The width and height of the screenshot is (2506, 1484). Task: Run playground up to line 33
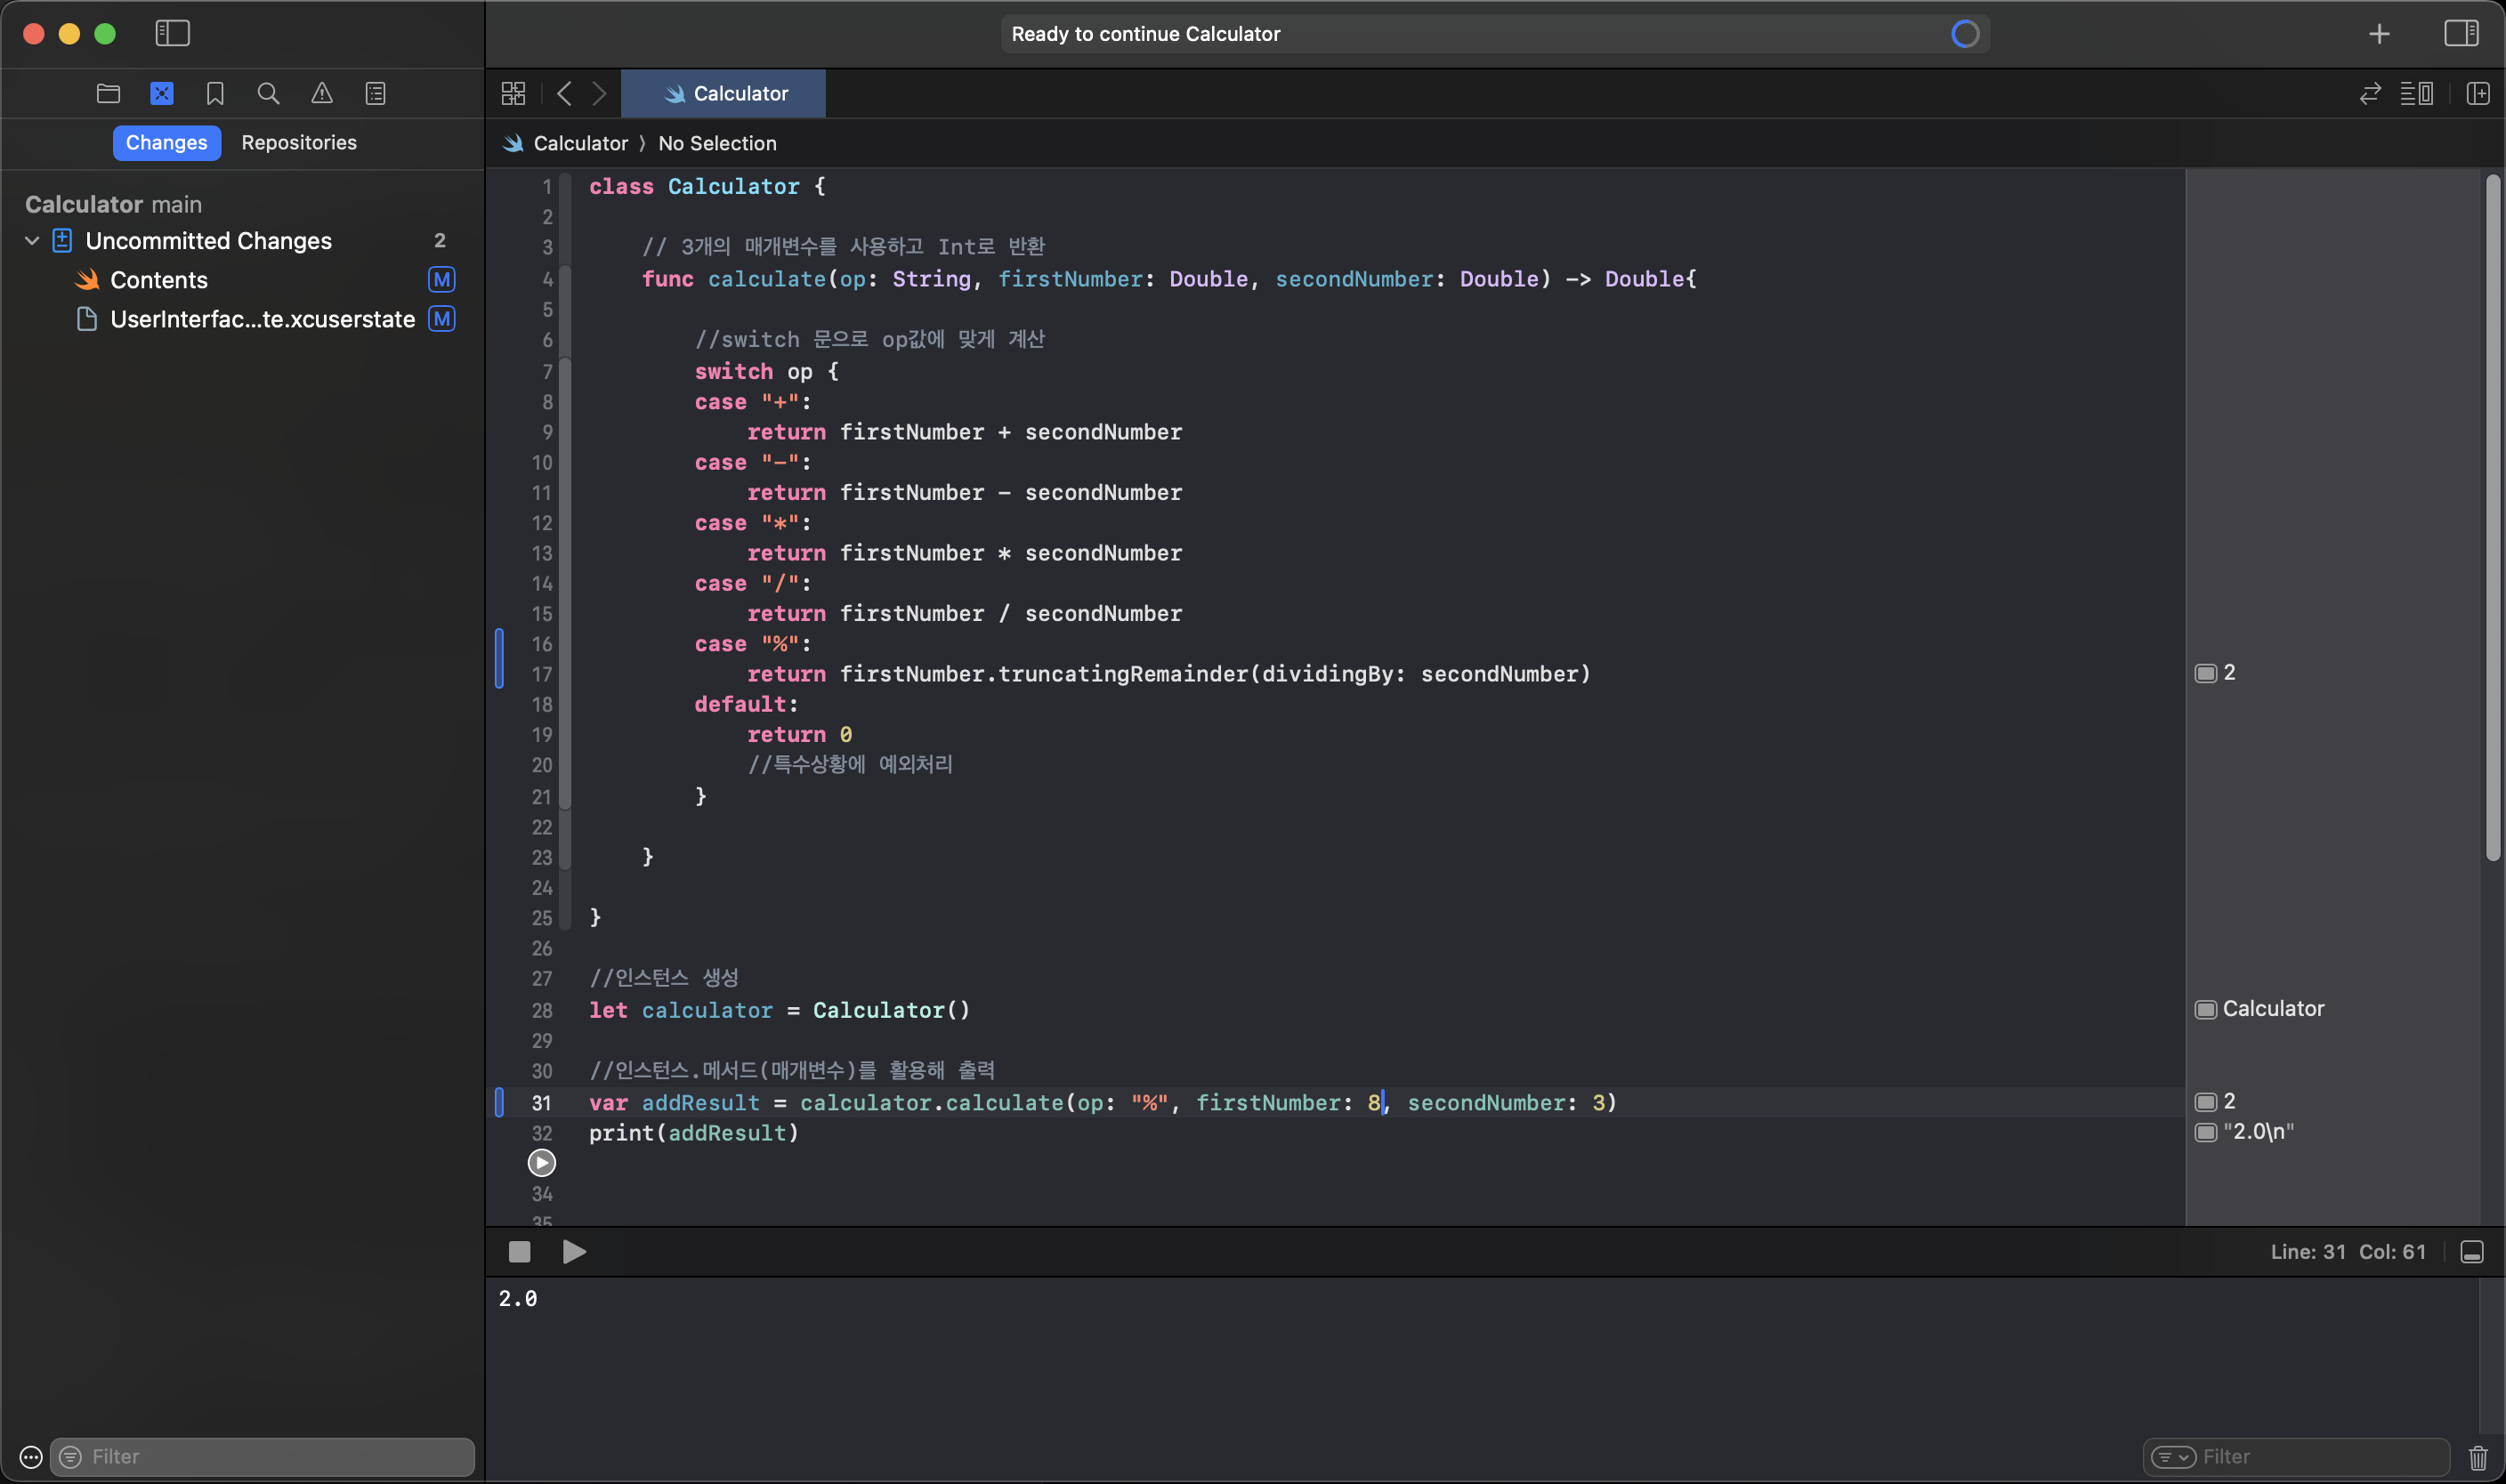point(541,1163)
